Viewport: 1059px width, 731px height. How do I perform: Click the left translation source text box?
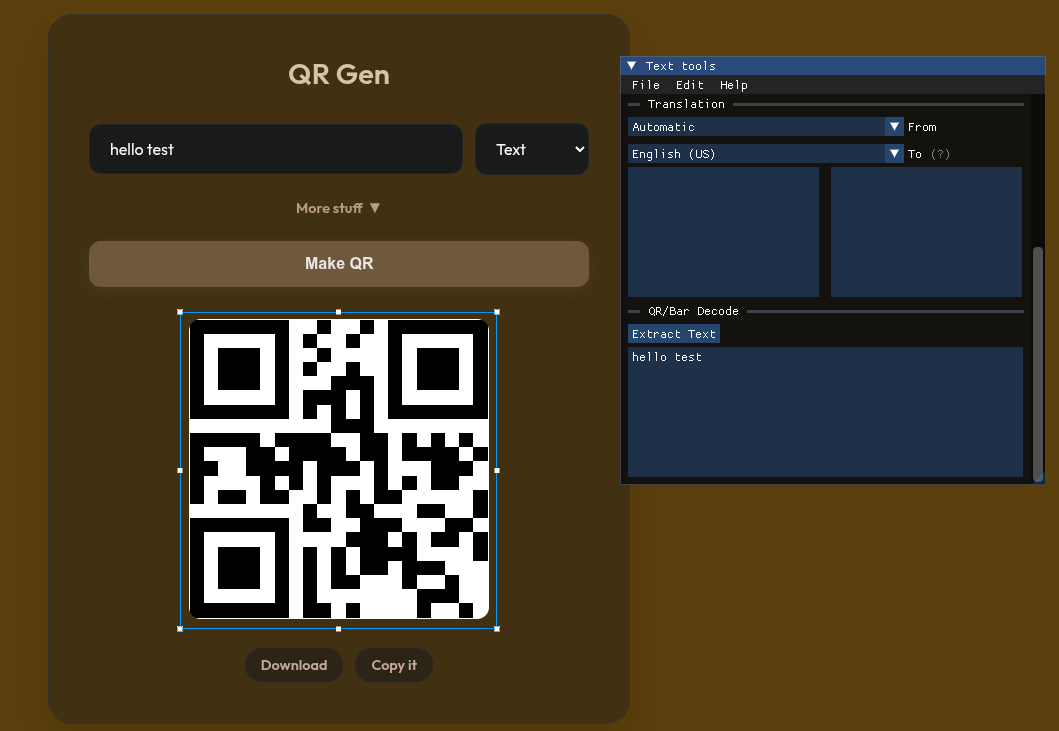723,232
